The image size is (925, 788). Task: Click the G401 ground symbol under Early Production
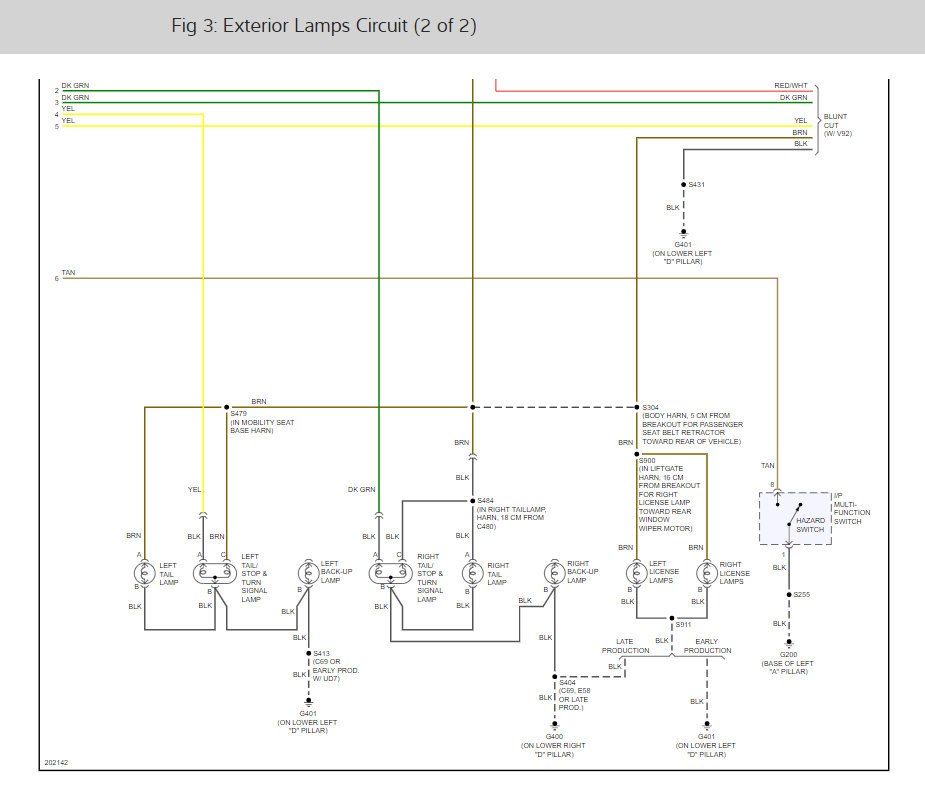point(707,725)
